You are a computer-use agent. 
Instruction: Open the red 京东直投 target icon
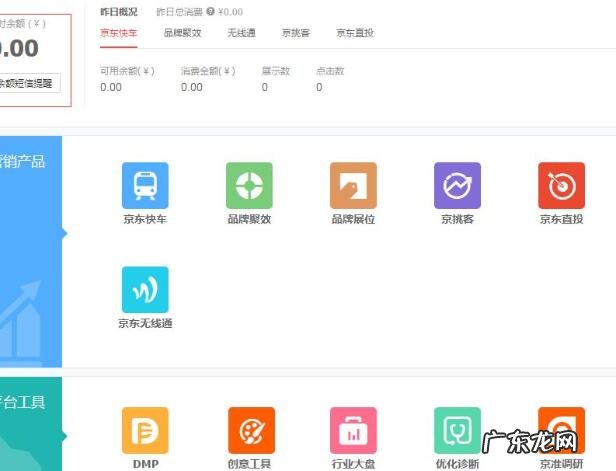561,185
